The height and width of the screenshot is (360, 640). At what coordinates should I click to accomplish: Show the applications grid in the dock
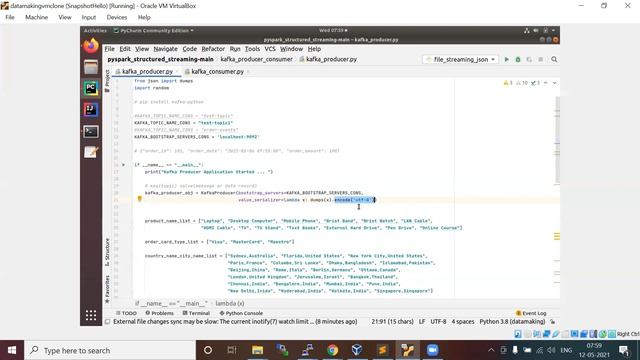pos(91,315)
